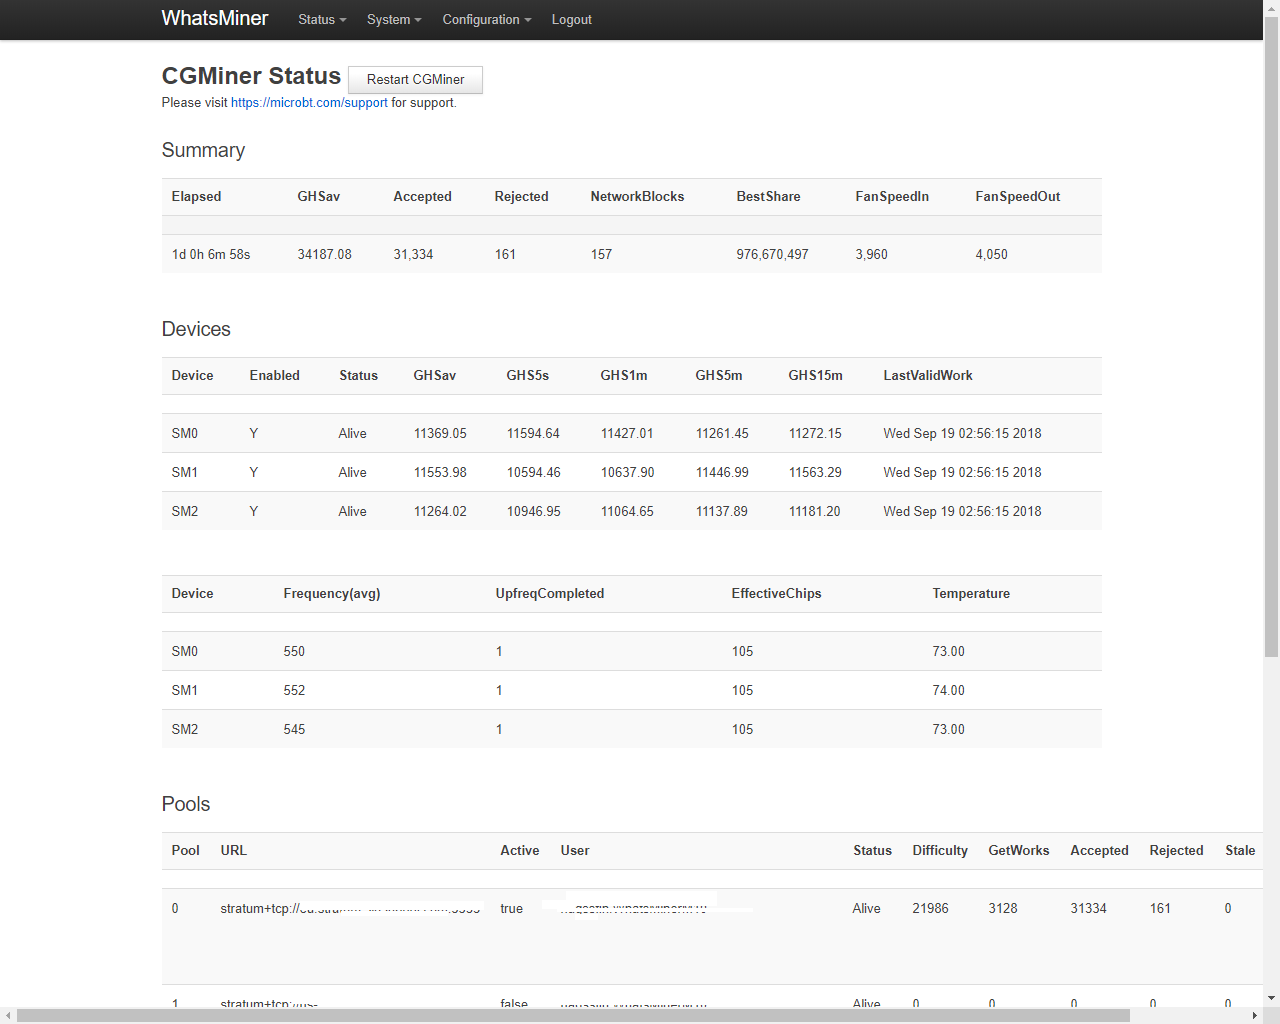This screenshot has width=1280, height=1024.
Task: Select SM2 GHS15m value 11181.20
Action: tap(815, 512)
